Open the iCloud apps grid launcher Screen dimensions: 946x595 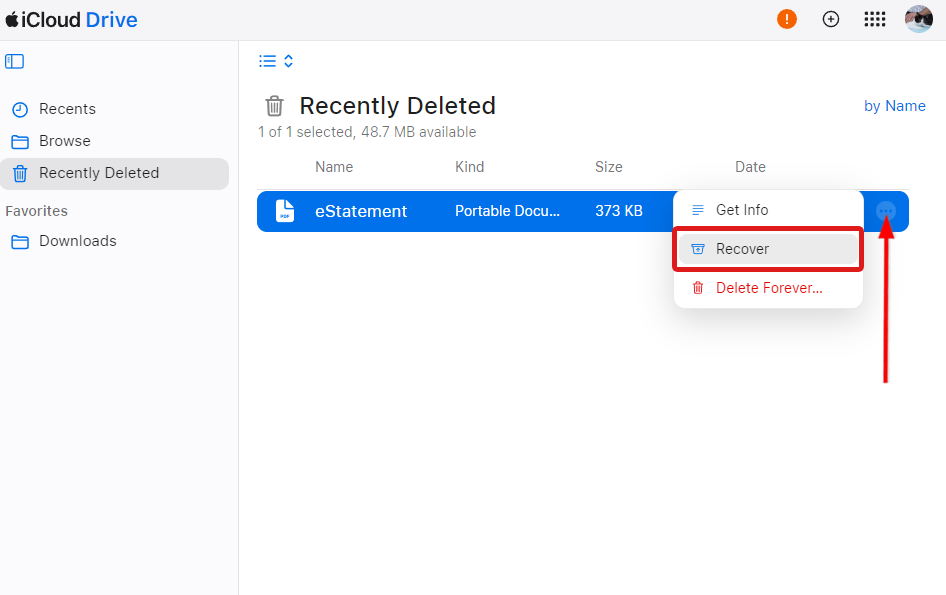875,19
